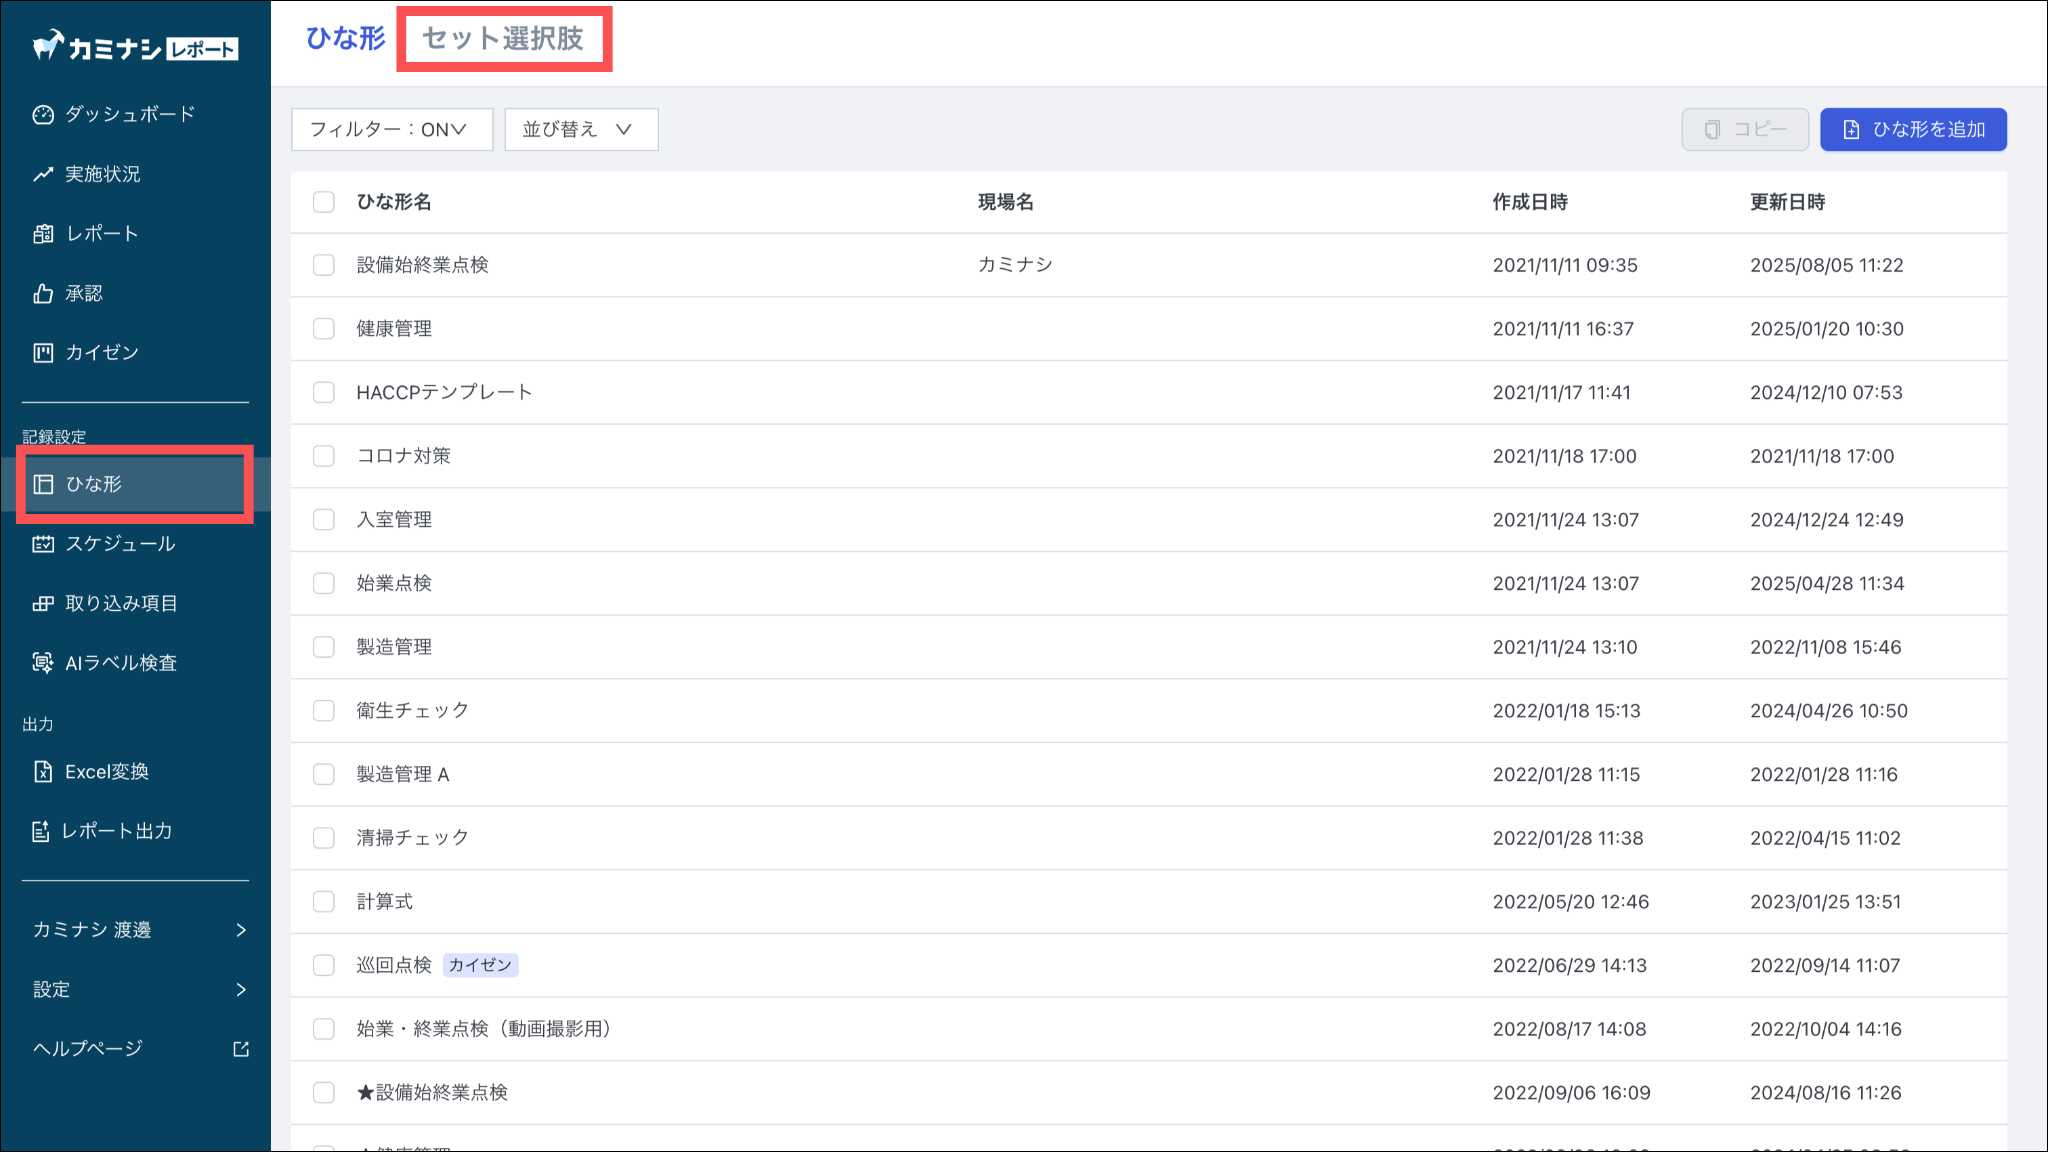Expand the 設定 sidebar chevron

(x=241, y=990)
